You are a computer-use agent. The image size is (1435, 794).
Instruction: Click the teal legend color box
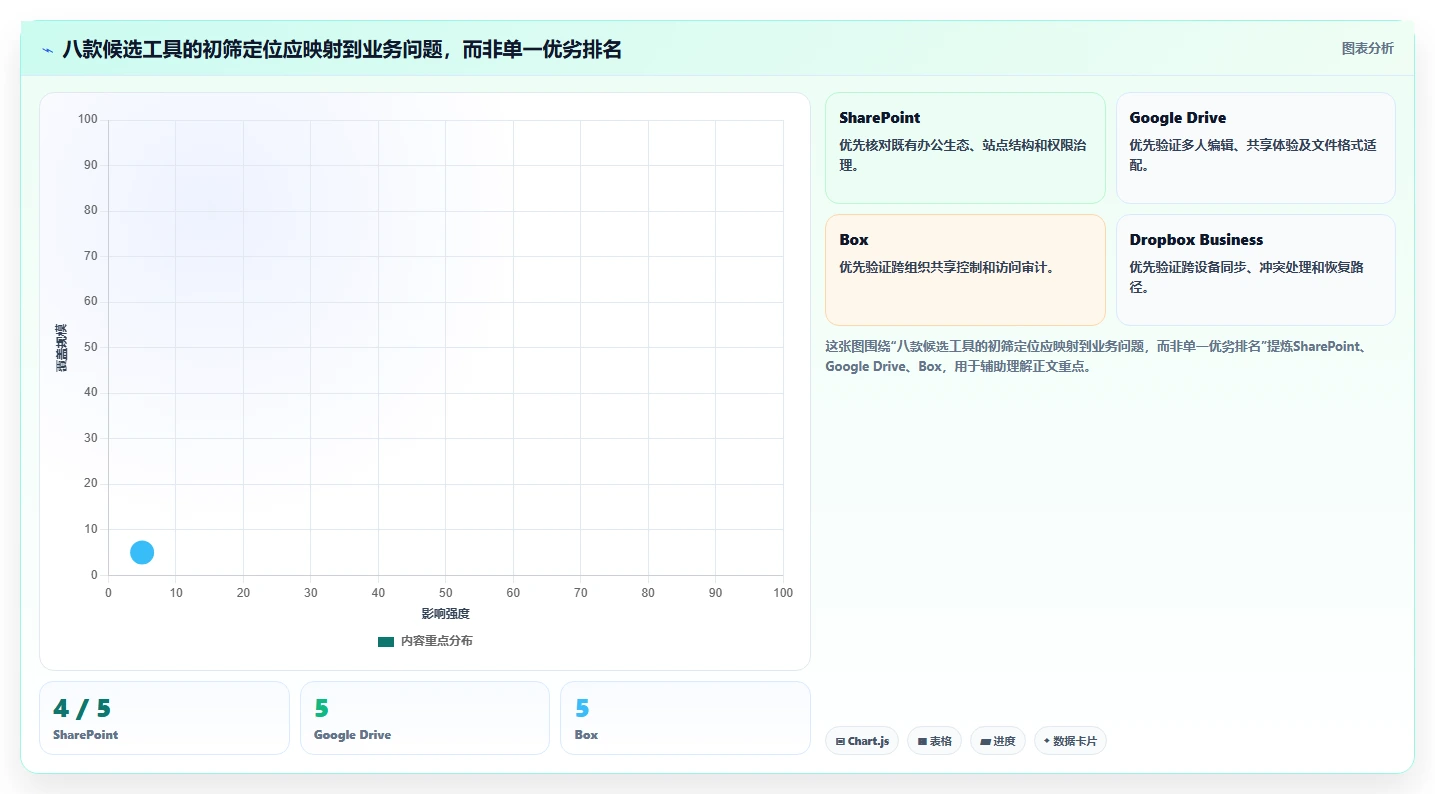[x=386, y=641]
